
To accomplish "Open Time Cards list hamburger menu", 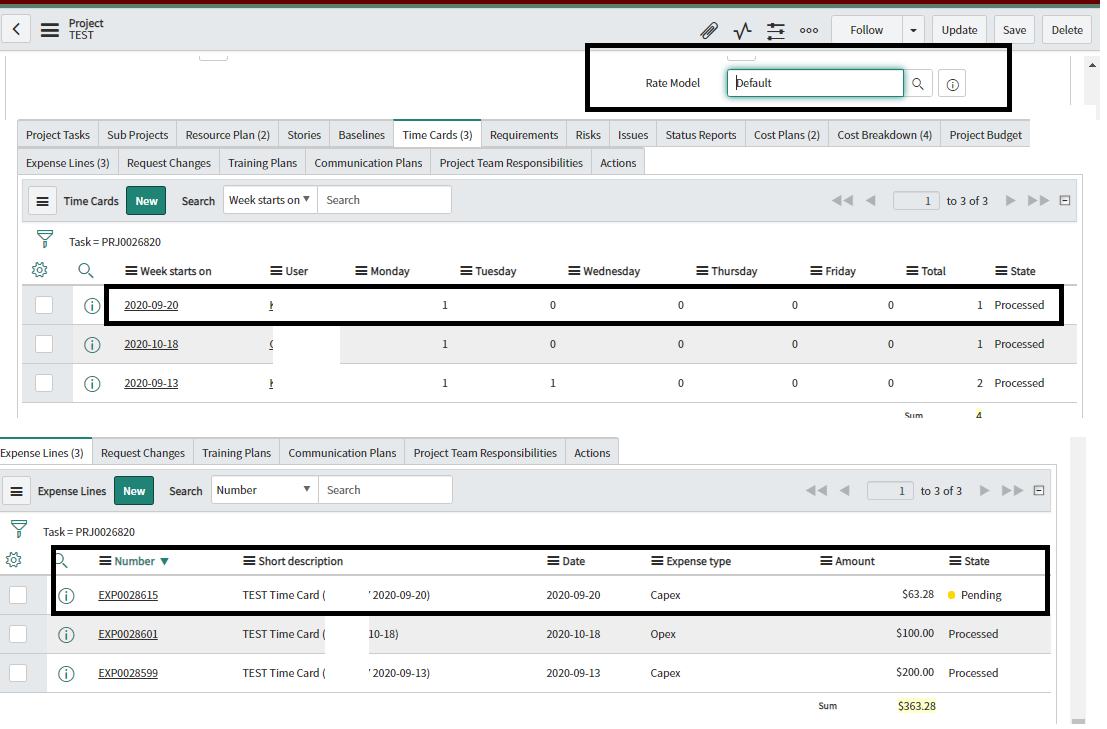I will (x=42, y=201).
